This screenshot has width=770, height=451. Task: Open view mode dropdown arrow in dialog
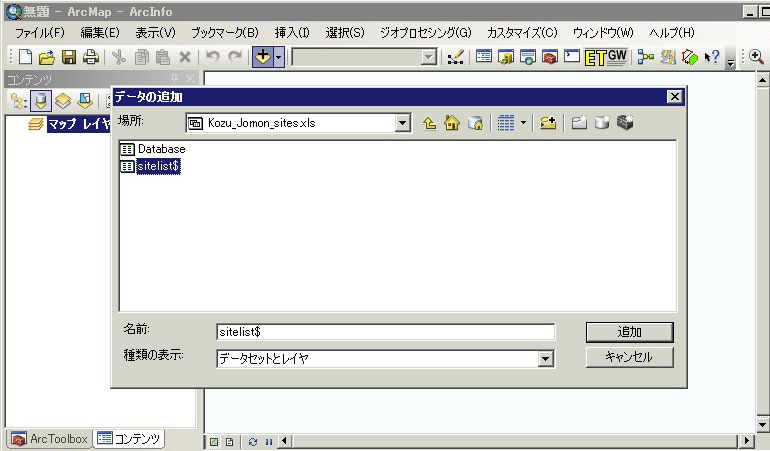coord(523,123)
